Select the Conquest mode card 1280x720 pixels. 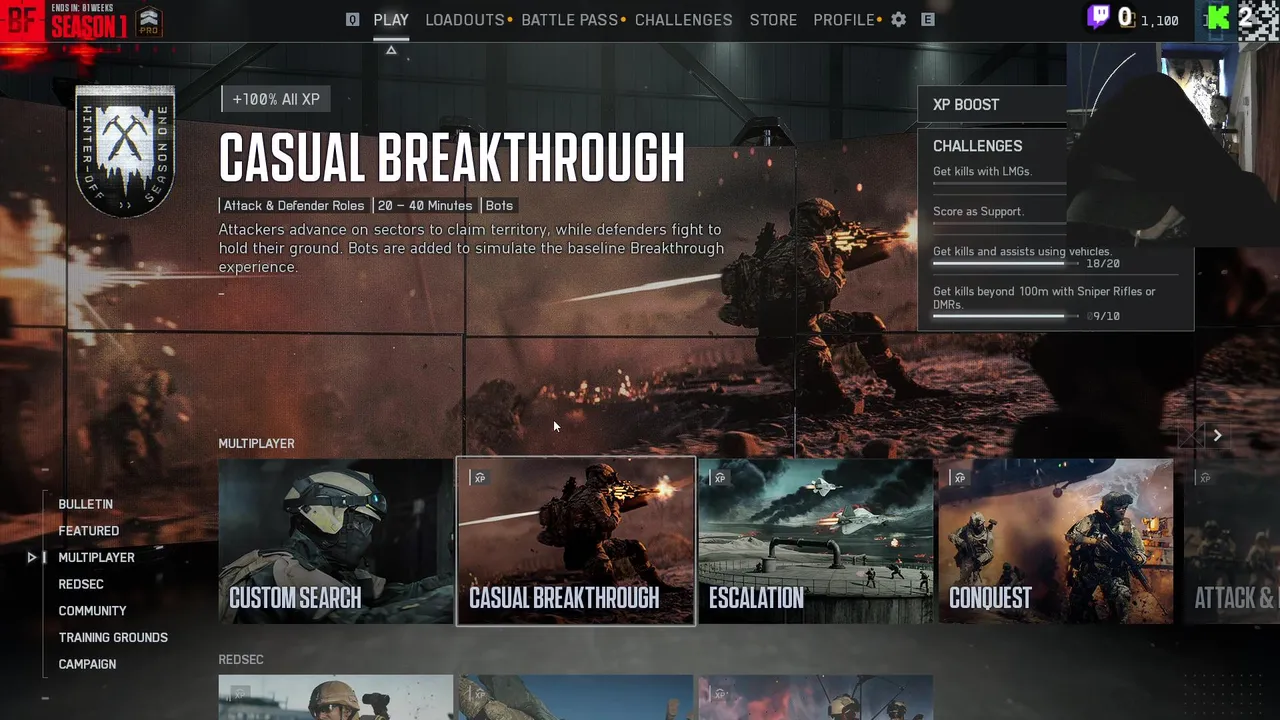(x=1056, y=541)
